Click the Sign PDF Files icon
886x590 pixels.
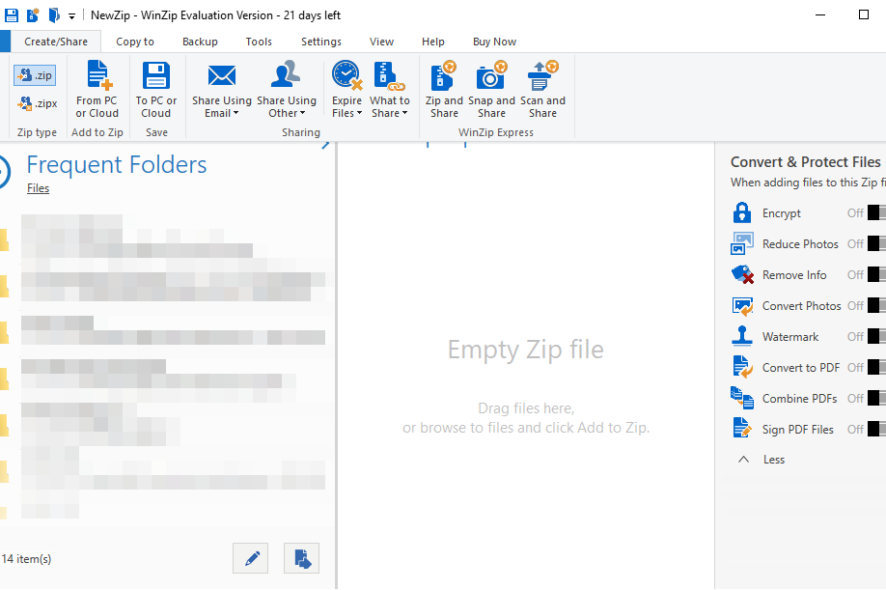click(742, 428)
